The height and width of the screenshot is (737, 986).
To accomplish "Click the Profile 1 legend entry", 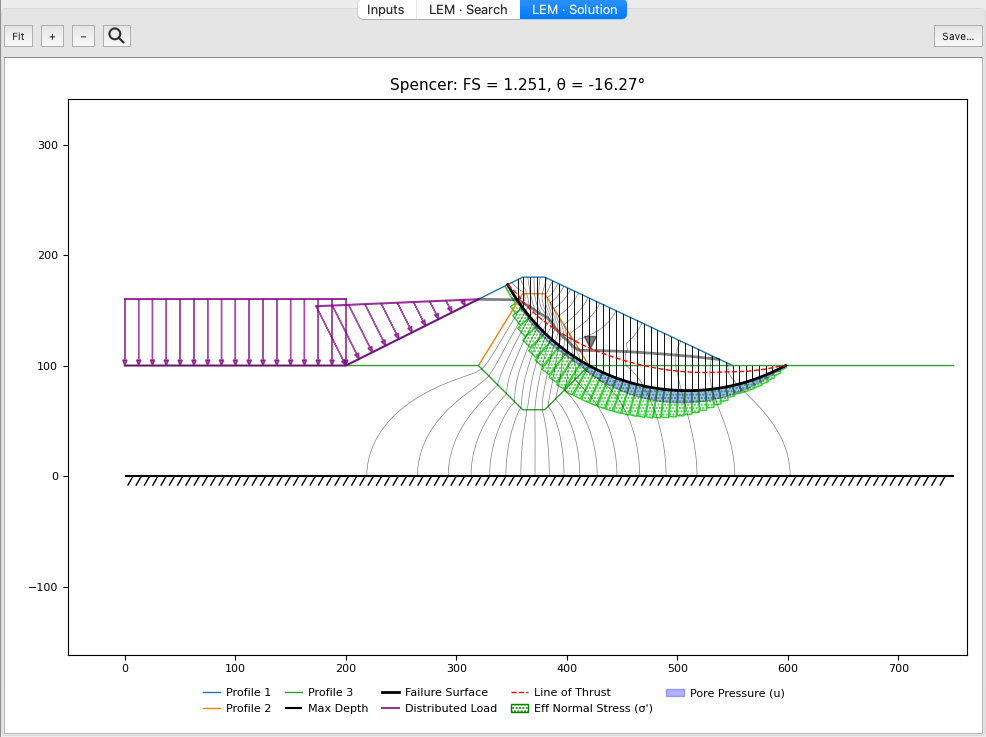I will [x=237, y=692].
